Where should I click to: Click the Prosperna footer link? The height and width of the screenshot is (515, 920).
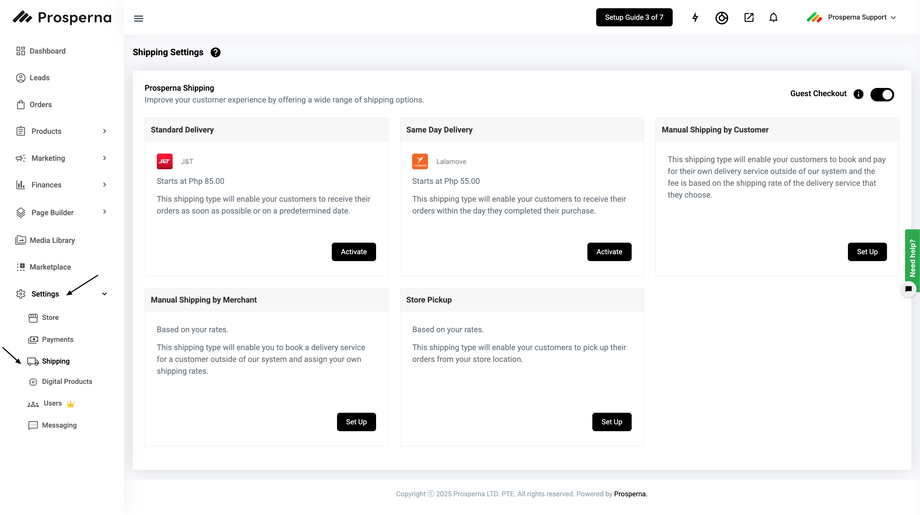(x=630, y=494)
